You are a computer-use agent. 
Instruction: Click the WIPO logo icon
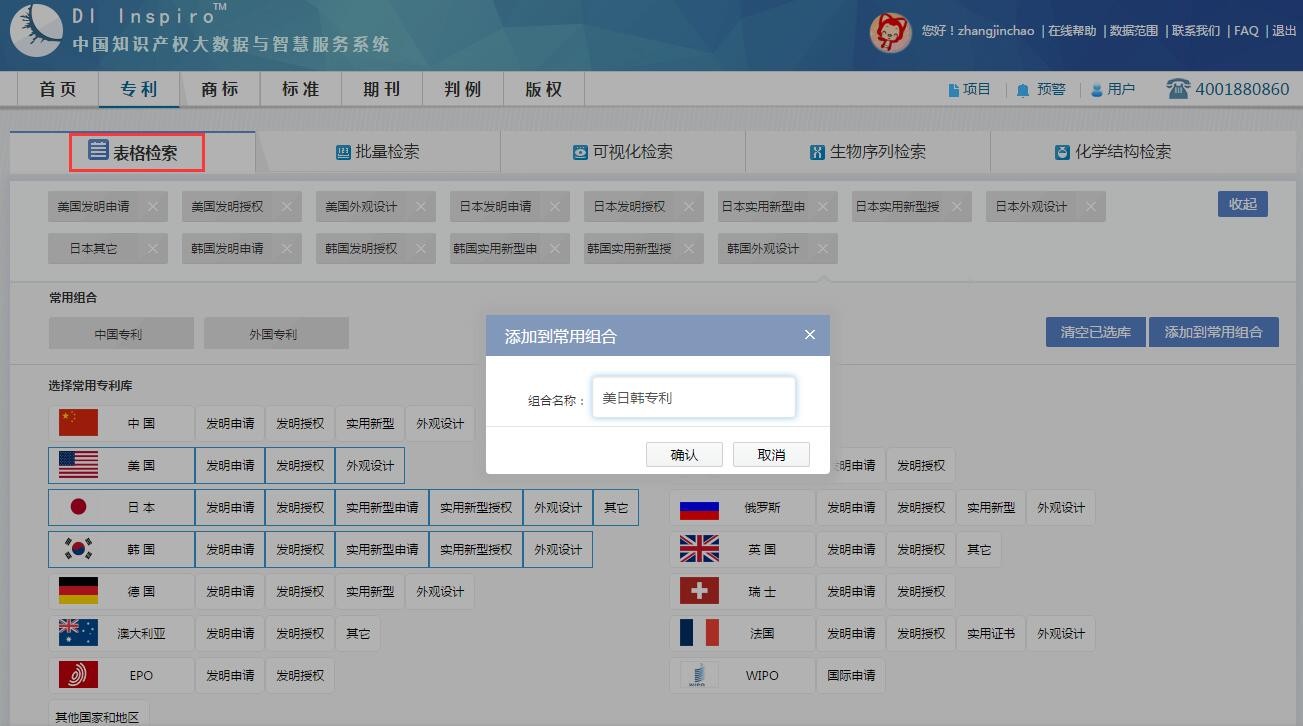tap(699, 676)
